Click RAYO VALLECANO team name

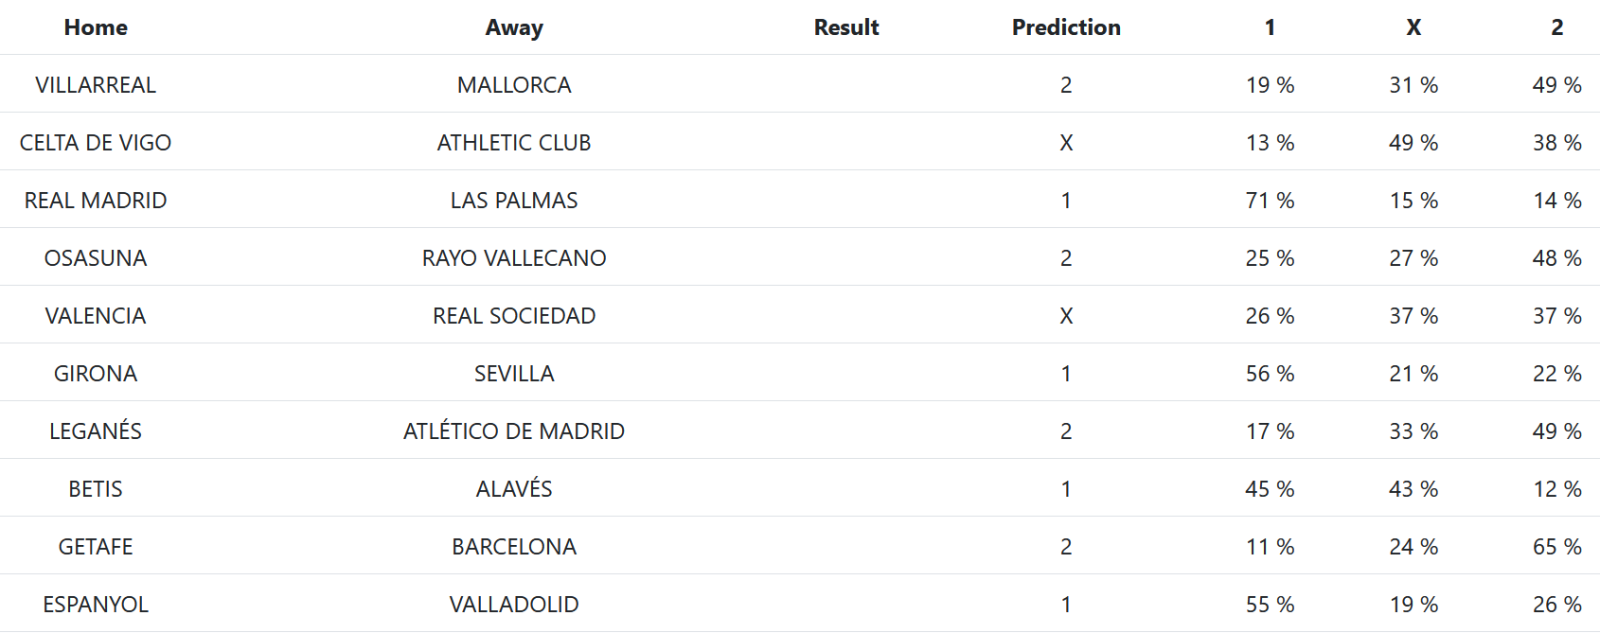[x=514, y=258]
